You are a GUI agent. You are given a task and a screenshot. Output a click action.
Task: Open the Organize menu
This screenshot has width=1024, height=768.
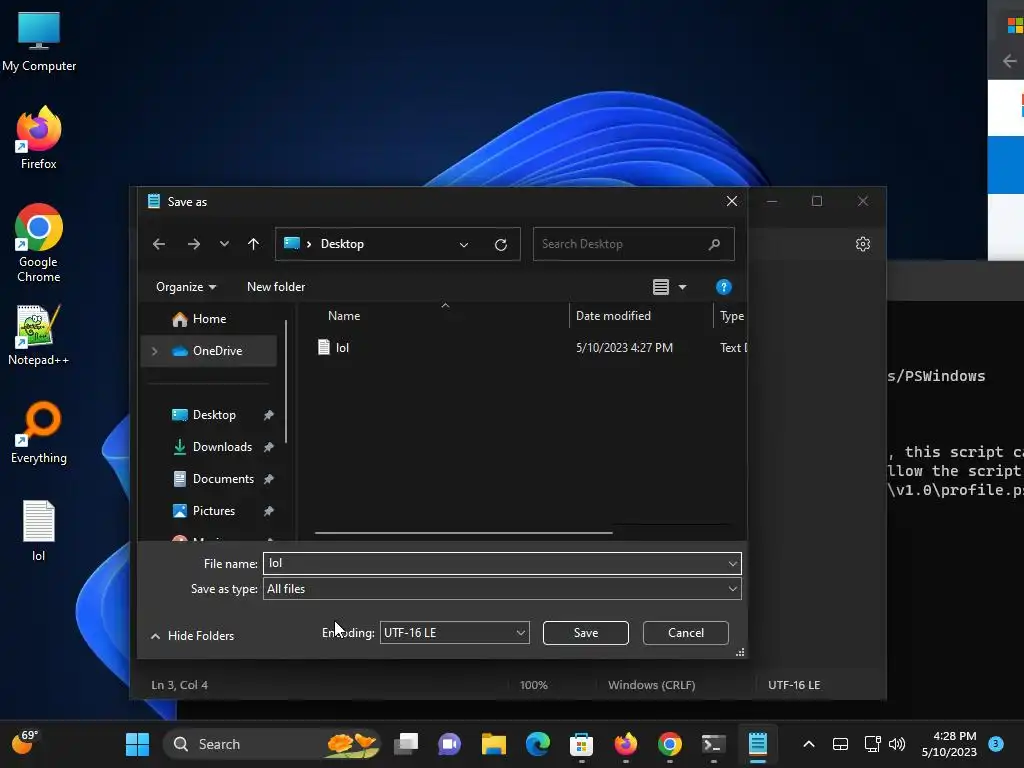click(x=186, y=287)
